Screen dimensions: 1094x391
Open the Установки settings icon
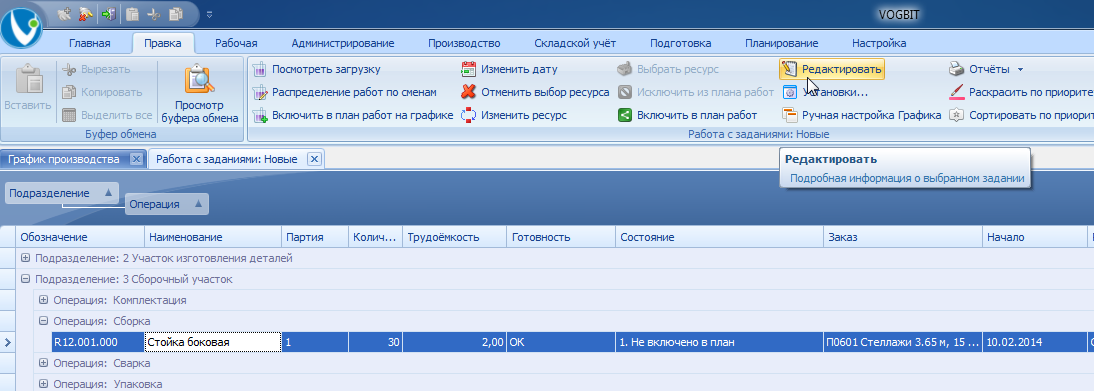[790, 92]
